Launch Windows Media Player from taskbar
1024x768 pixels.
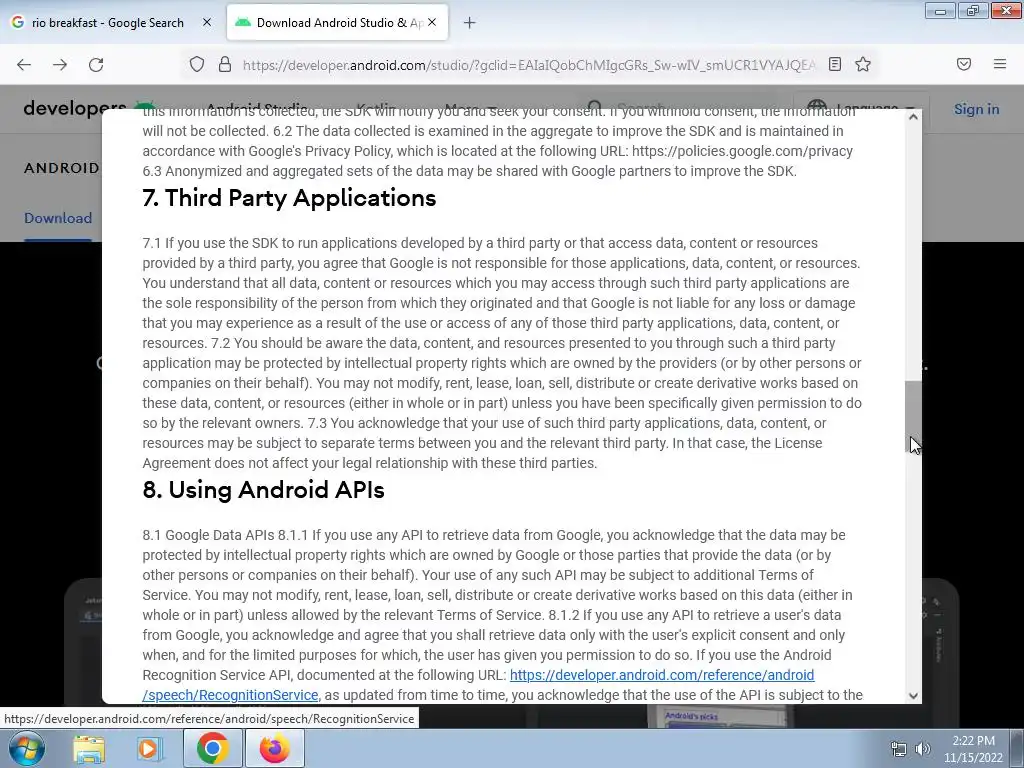point(148,748)
